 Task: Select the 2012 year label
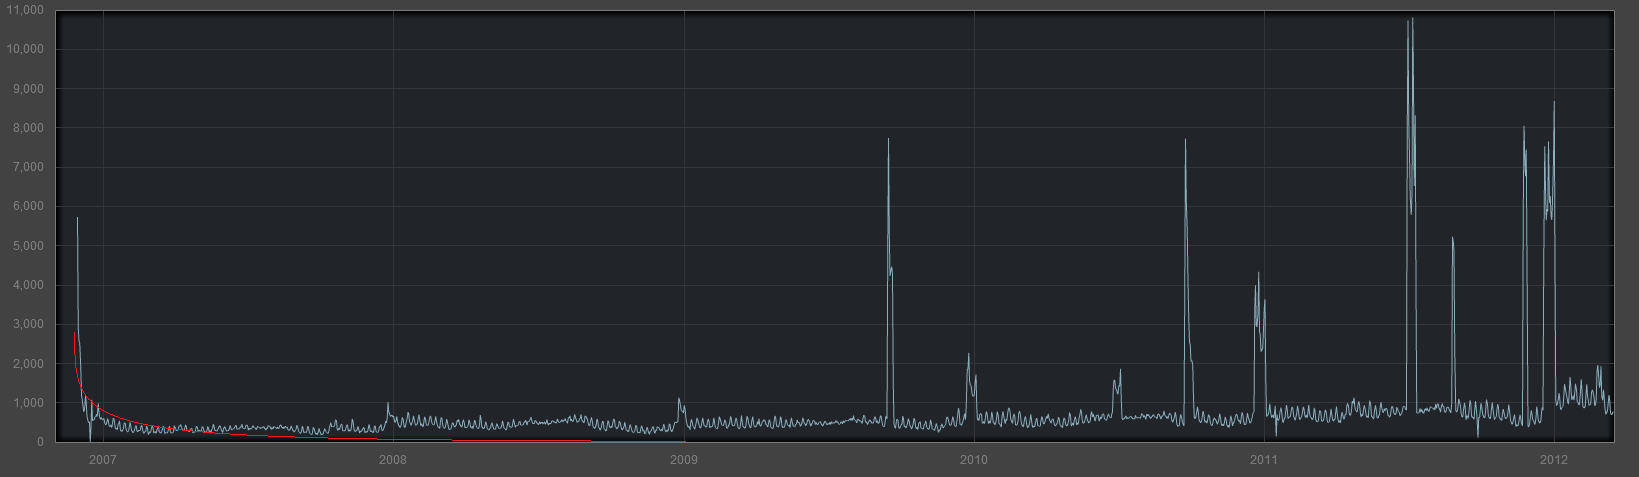coord(1554,460)
